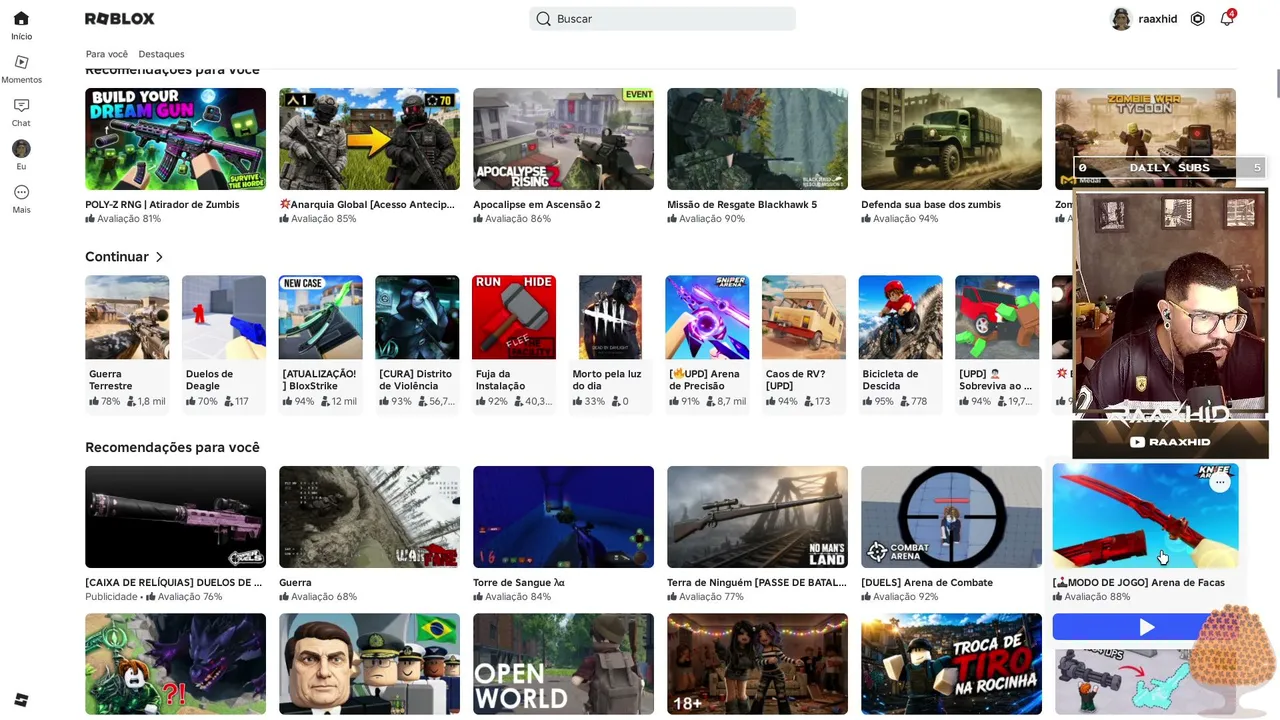Viewport: 1280px width, 720px height.
Task: Go to Início in the sidebar
Action: 21,25
